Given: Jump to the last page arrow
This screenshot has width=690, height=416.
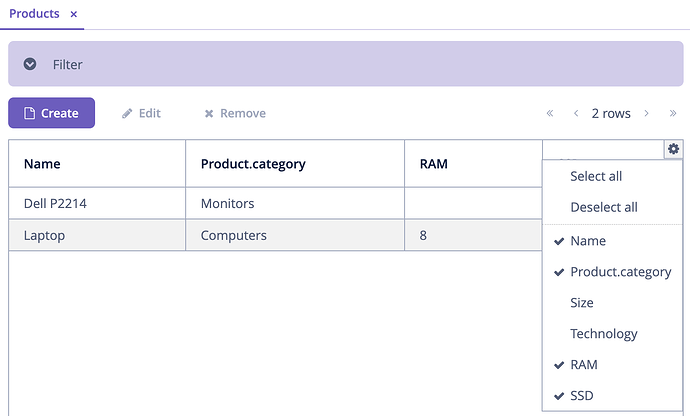Looking at the screenshot, I should click(x=673, y=113).
